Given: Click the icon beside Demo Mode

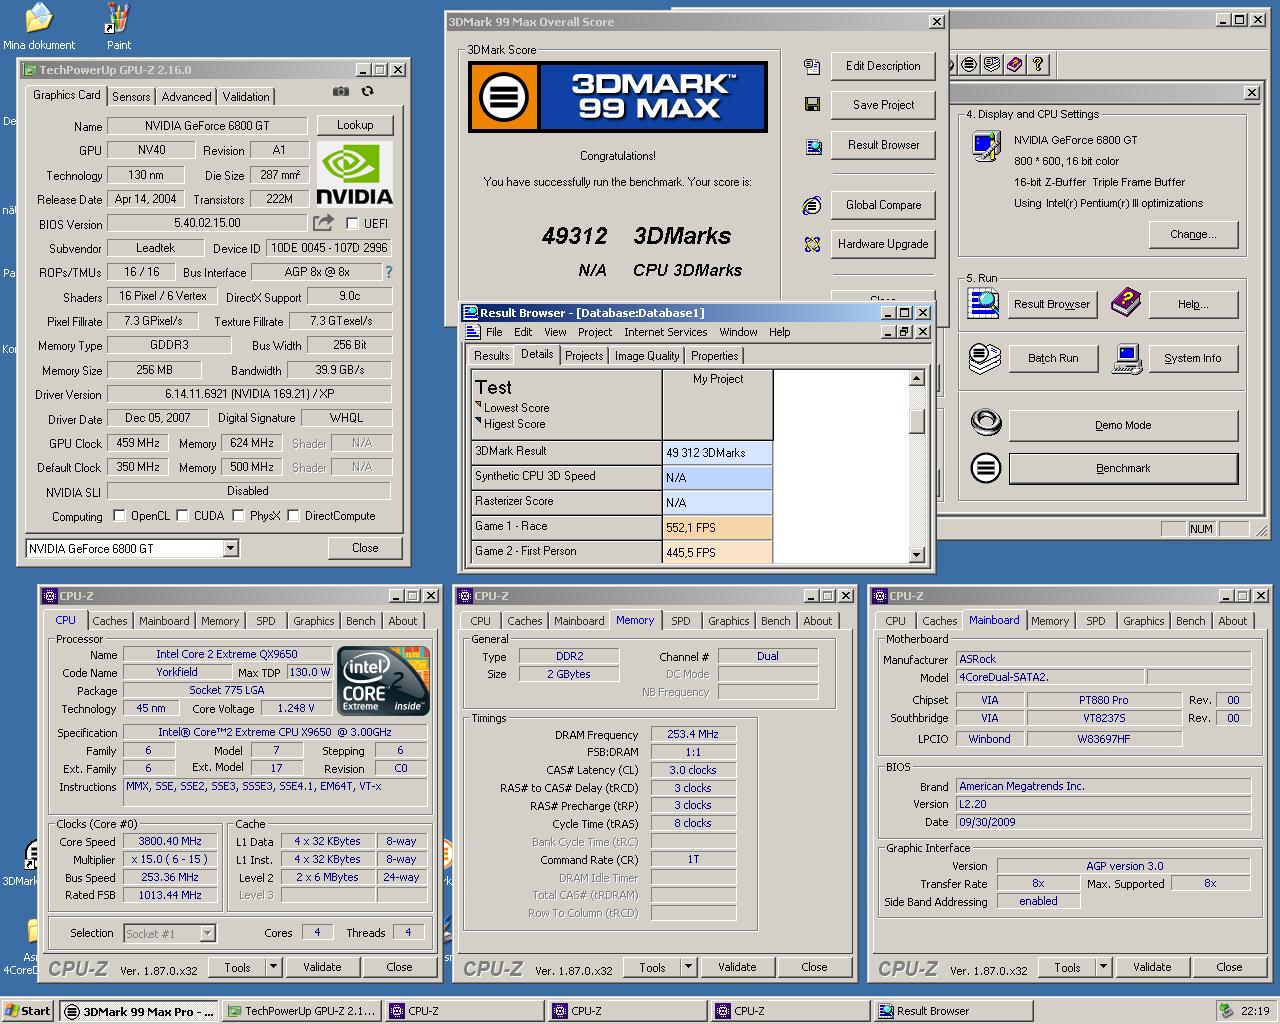Looking at the screenshot, I should pos(986,423).
